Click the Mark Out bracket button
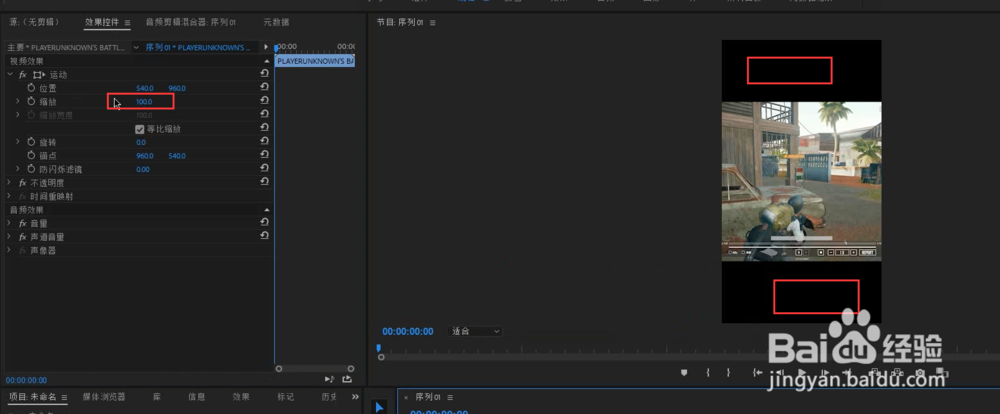The width and height of the screenshot is (1000, 414). pyautogui.click(x=728, y=373)
